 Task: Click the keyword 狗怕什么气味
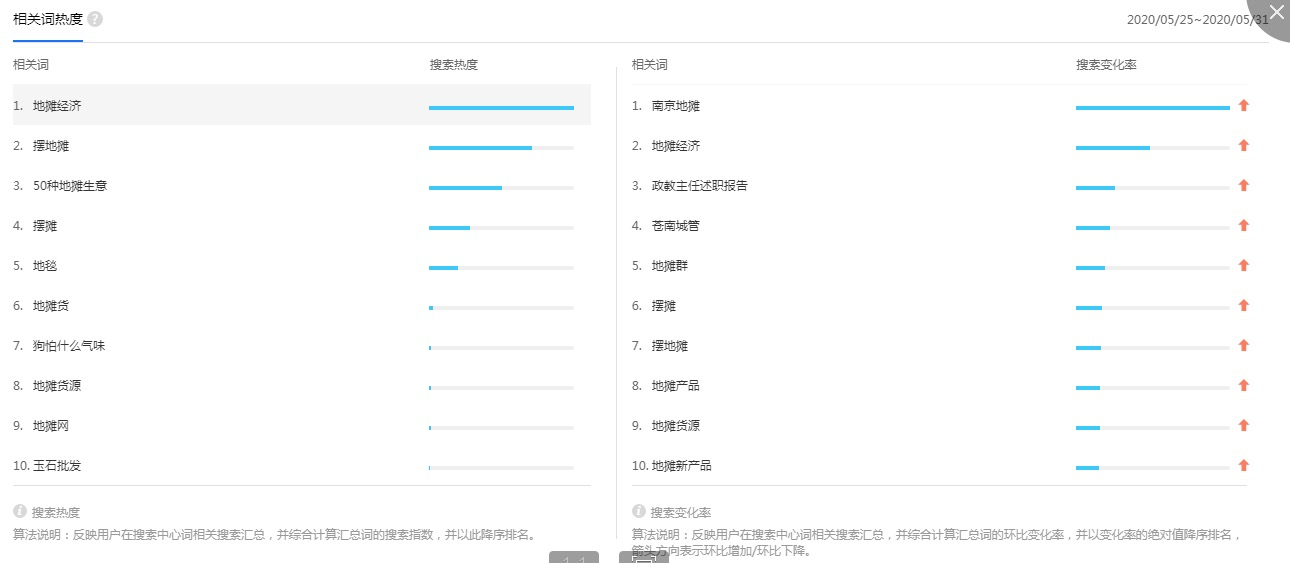pos(69,345)
